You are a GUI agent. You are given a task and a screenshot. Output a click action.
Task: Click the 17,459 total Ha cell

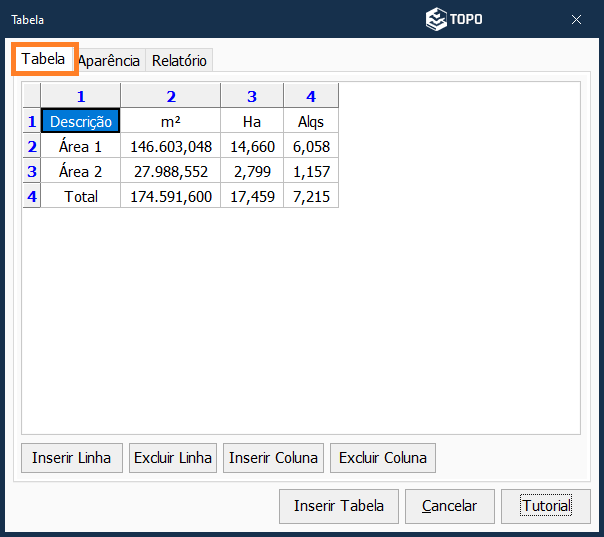(252, 196)
